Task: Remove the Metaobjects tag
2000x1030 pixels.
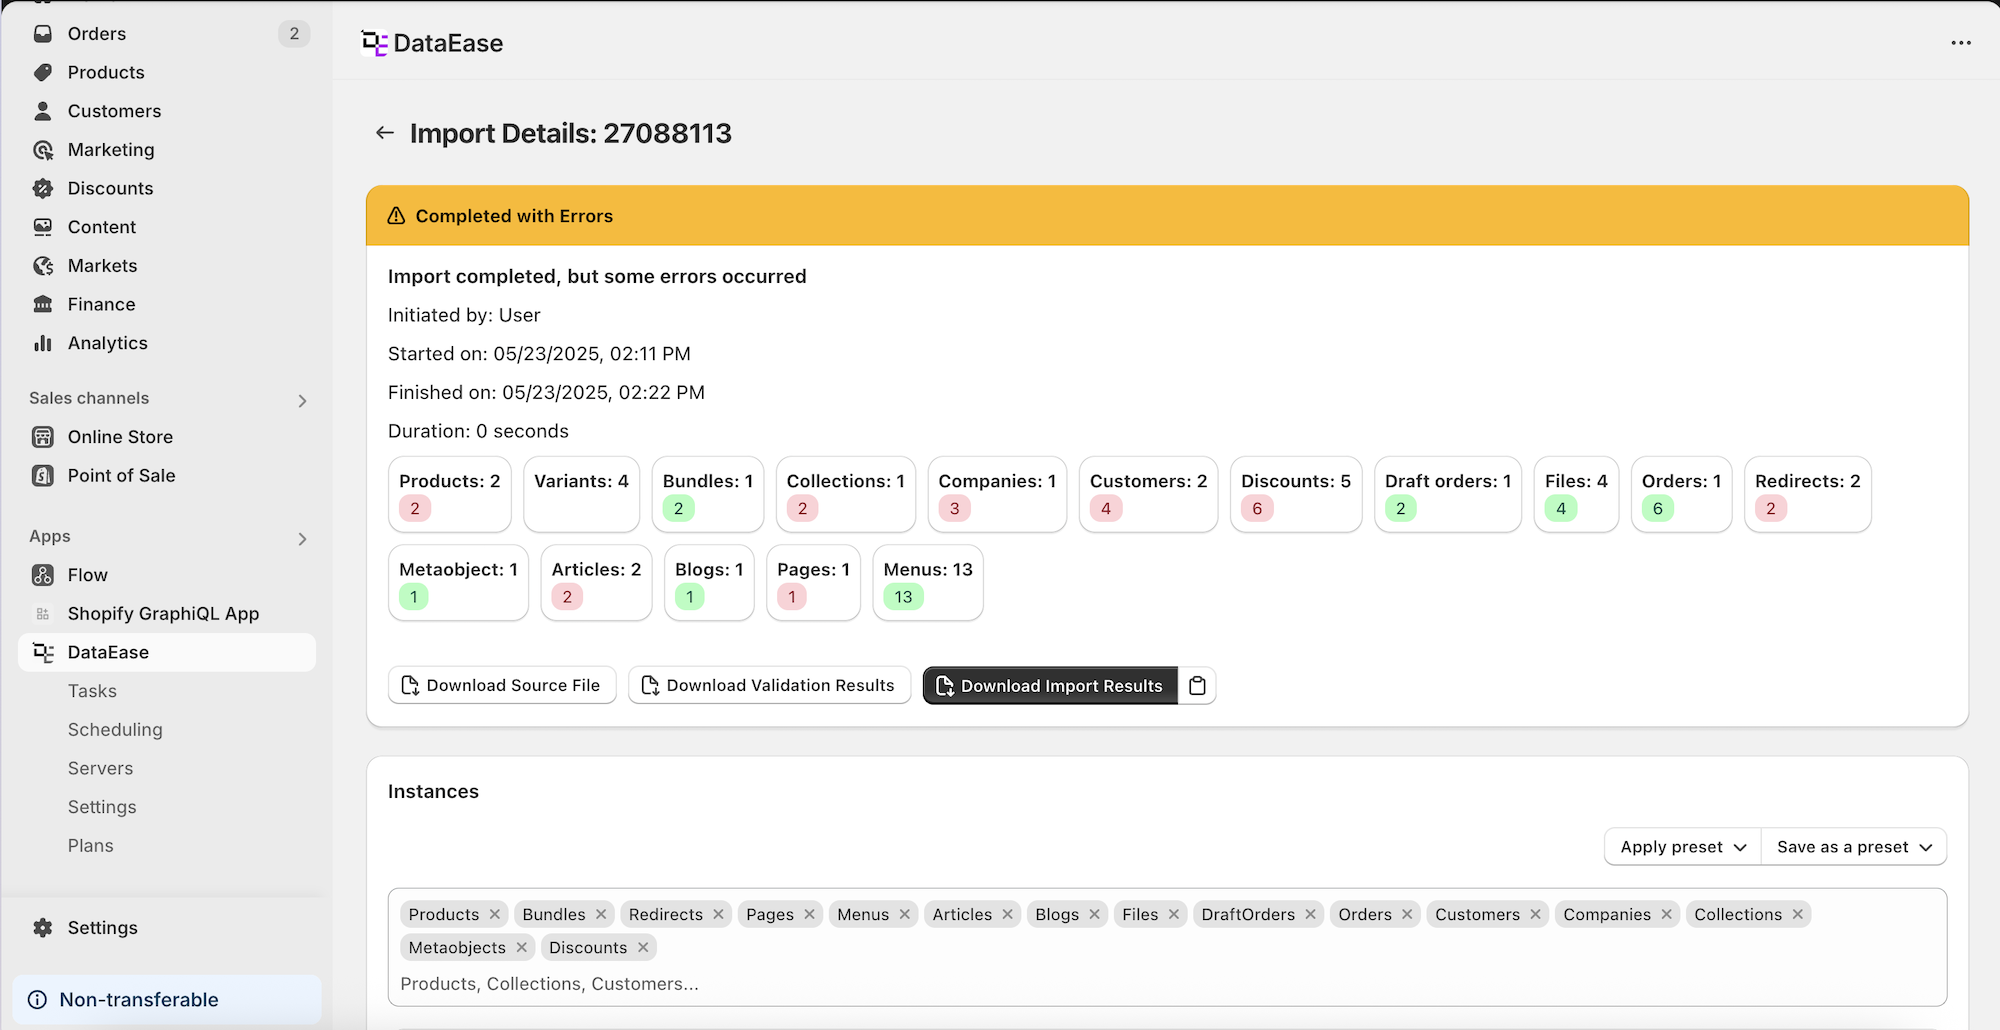Action: click(x=521, y=947)
